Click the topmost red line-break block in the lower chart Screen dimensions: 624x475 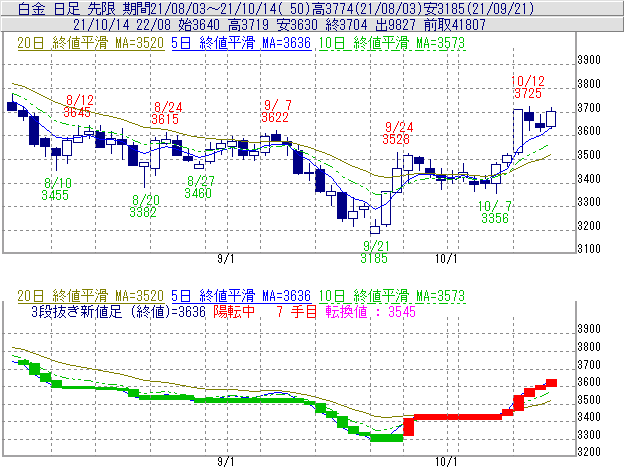tap(551, 383)
